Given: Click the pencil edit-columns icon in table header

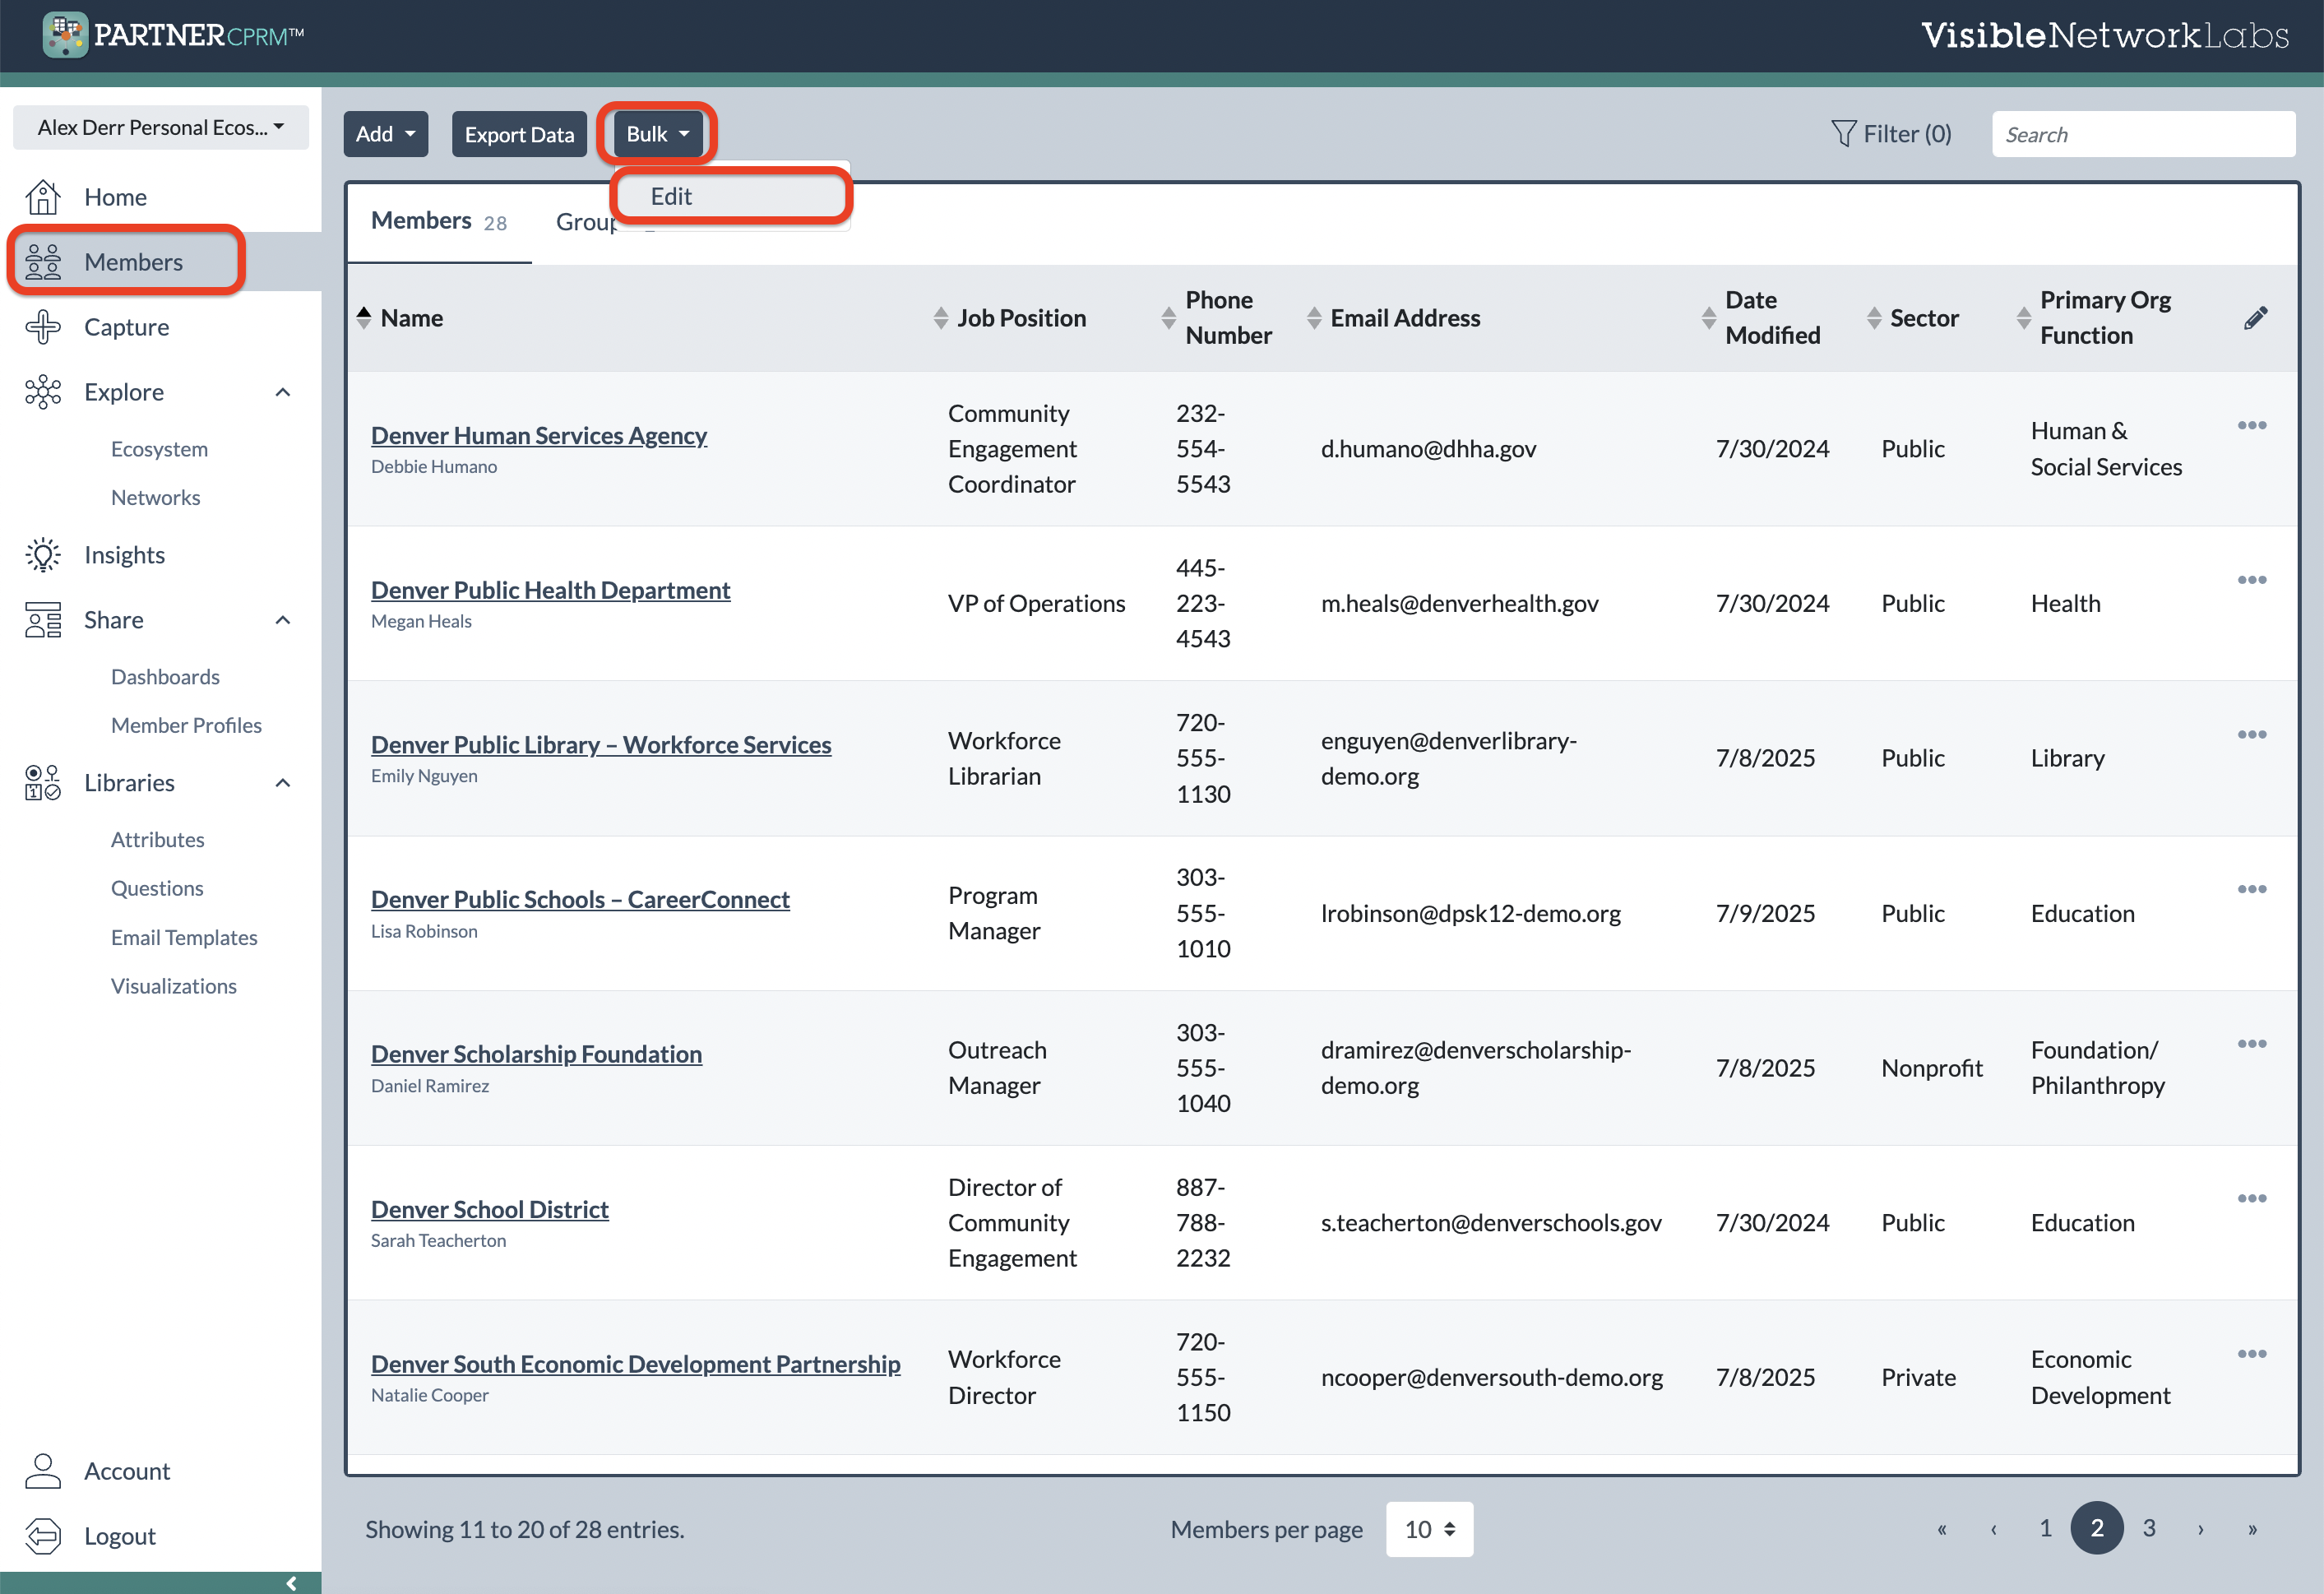Looking at the screenshot, I should coord(2255,318).
